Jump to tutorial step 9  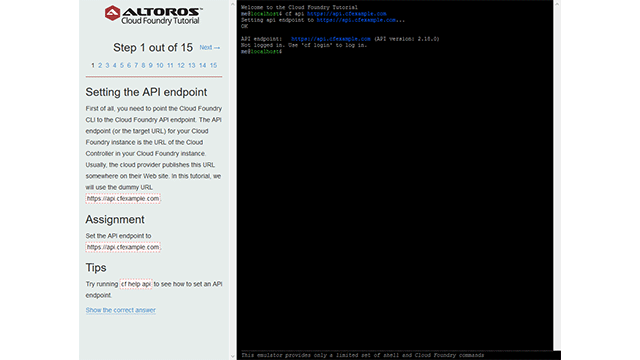pyautogui.click(x=151, y=65)
